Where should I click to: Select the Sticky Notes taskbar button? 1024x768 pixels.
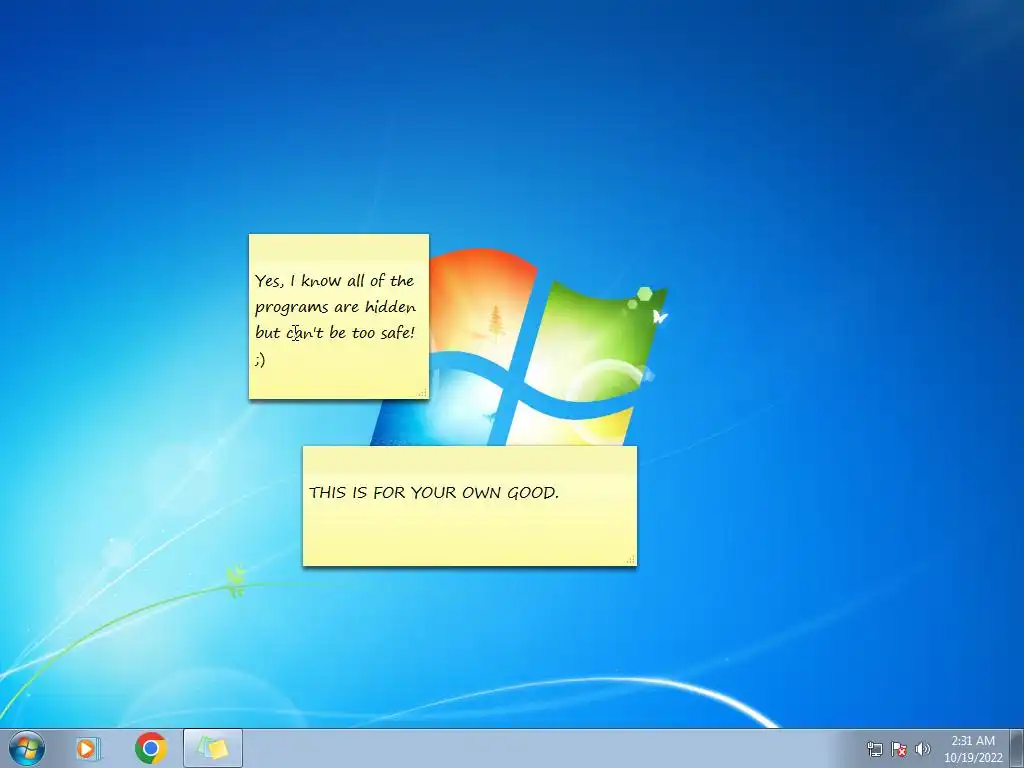213,748
